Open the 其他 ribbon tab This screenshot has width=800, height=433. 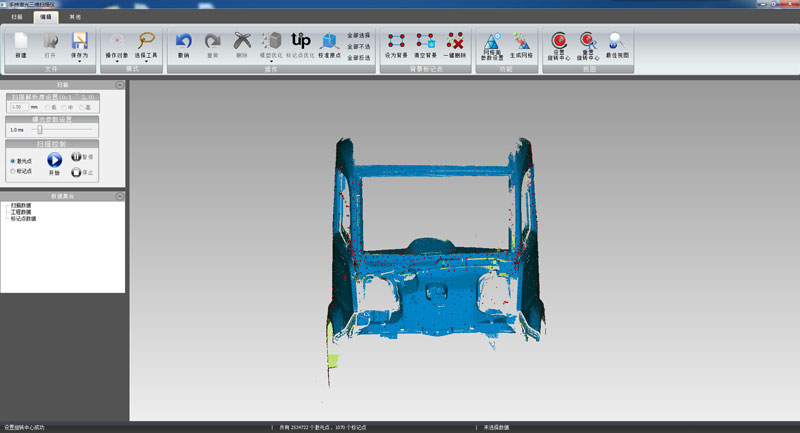(x=76, y=17)
